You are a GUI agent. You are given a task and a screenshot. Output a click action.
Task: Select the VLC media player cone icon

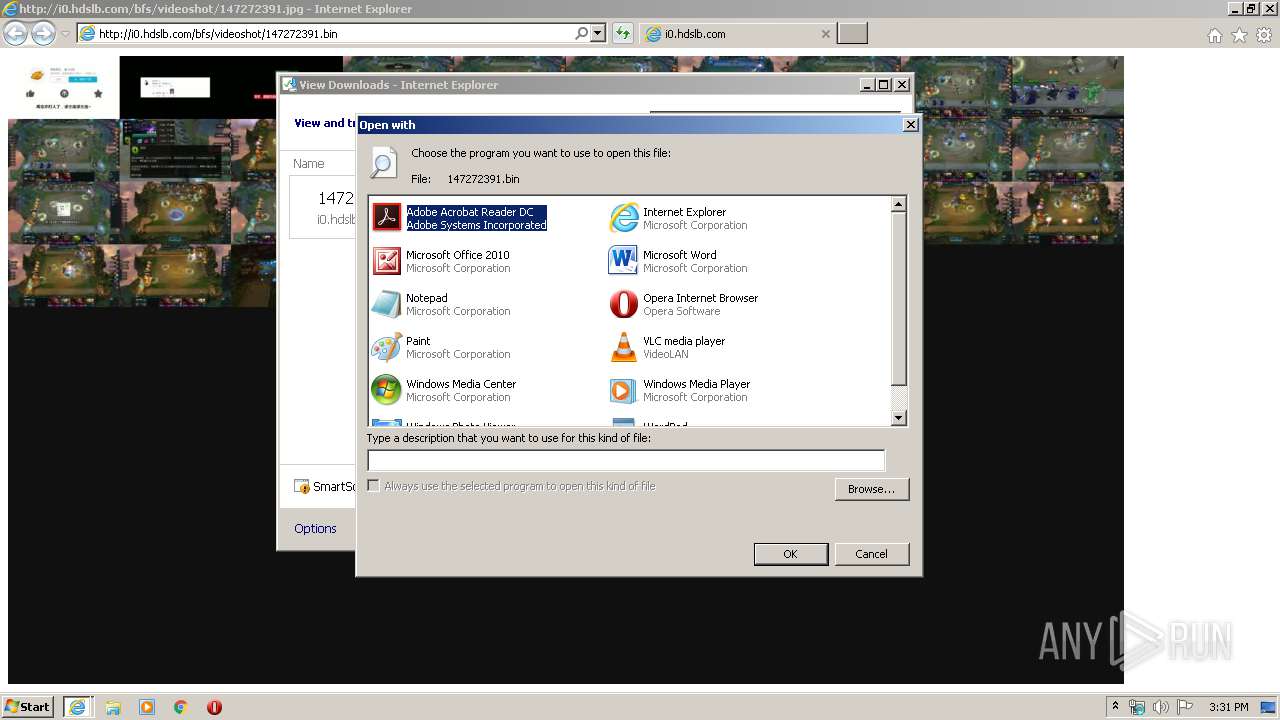(x=623, y=346)
